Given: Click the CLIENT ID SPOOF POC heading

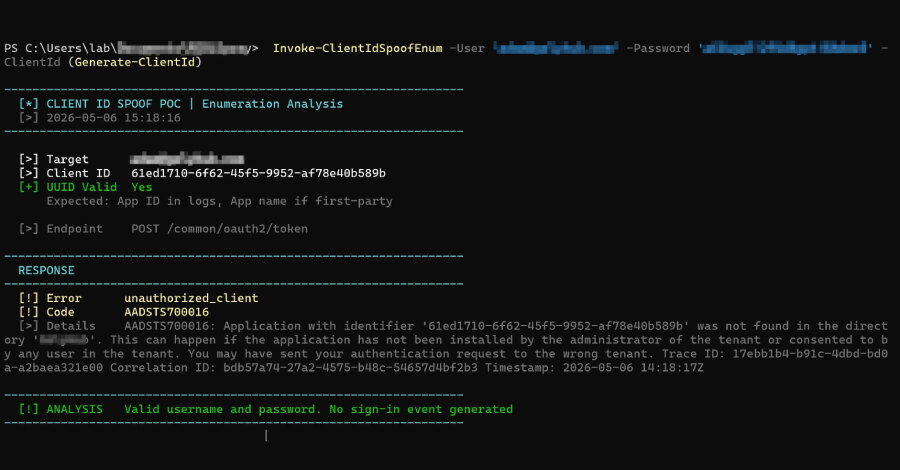Looking at the screenshot, I should click(114, 104).
